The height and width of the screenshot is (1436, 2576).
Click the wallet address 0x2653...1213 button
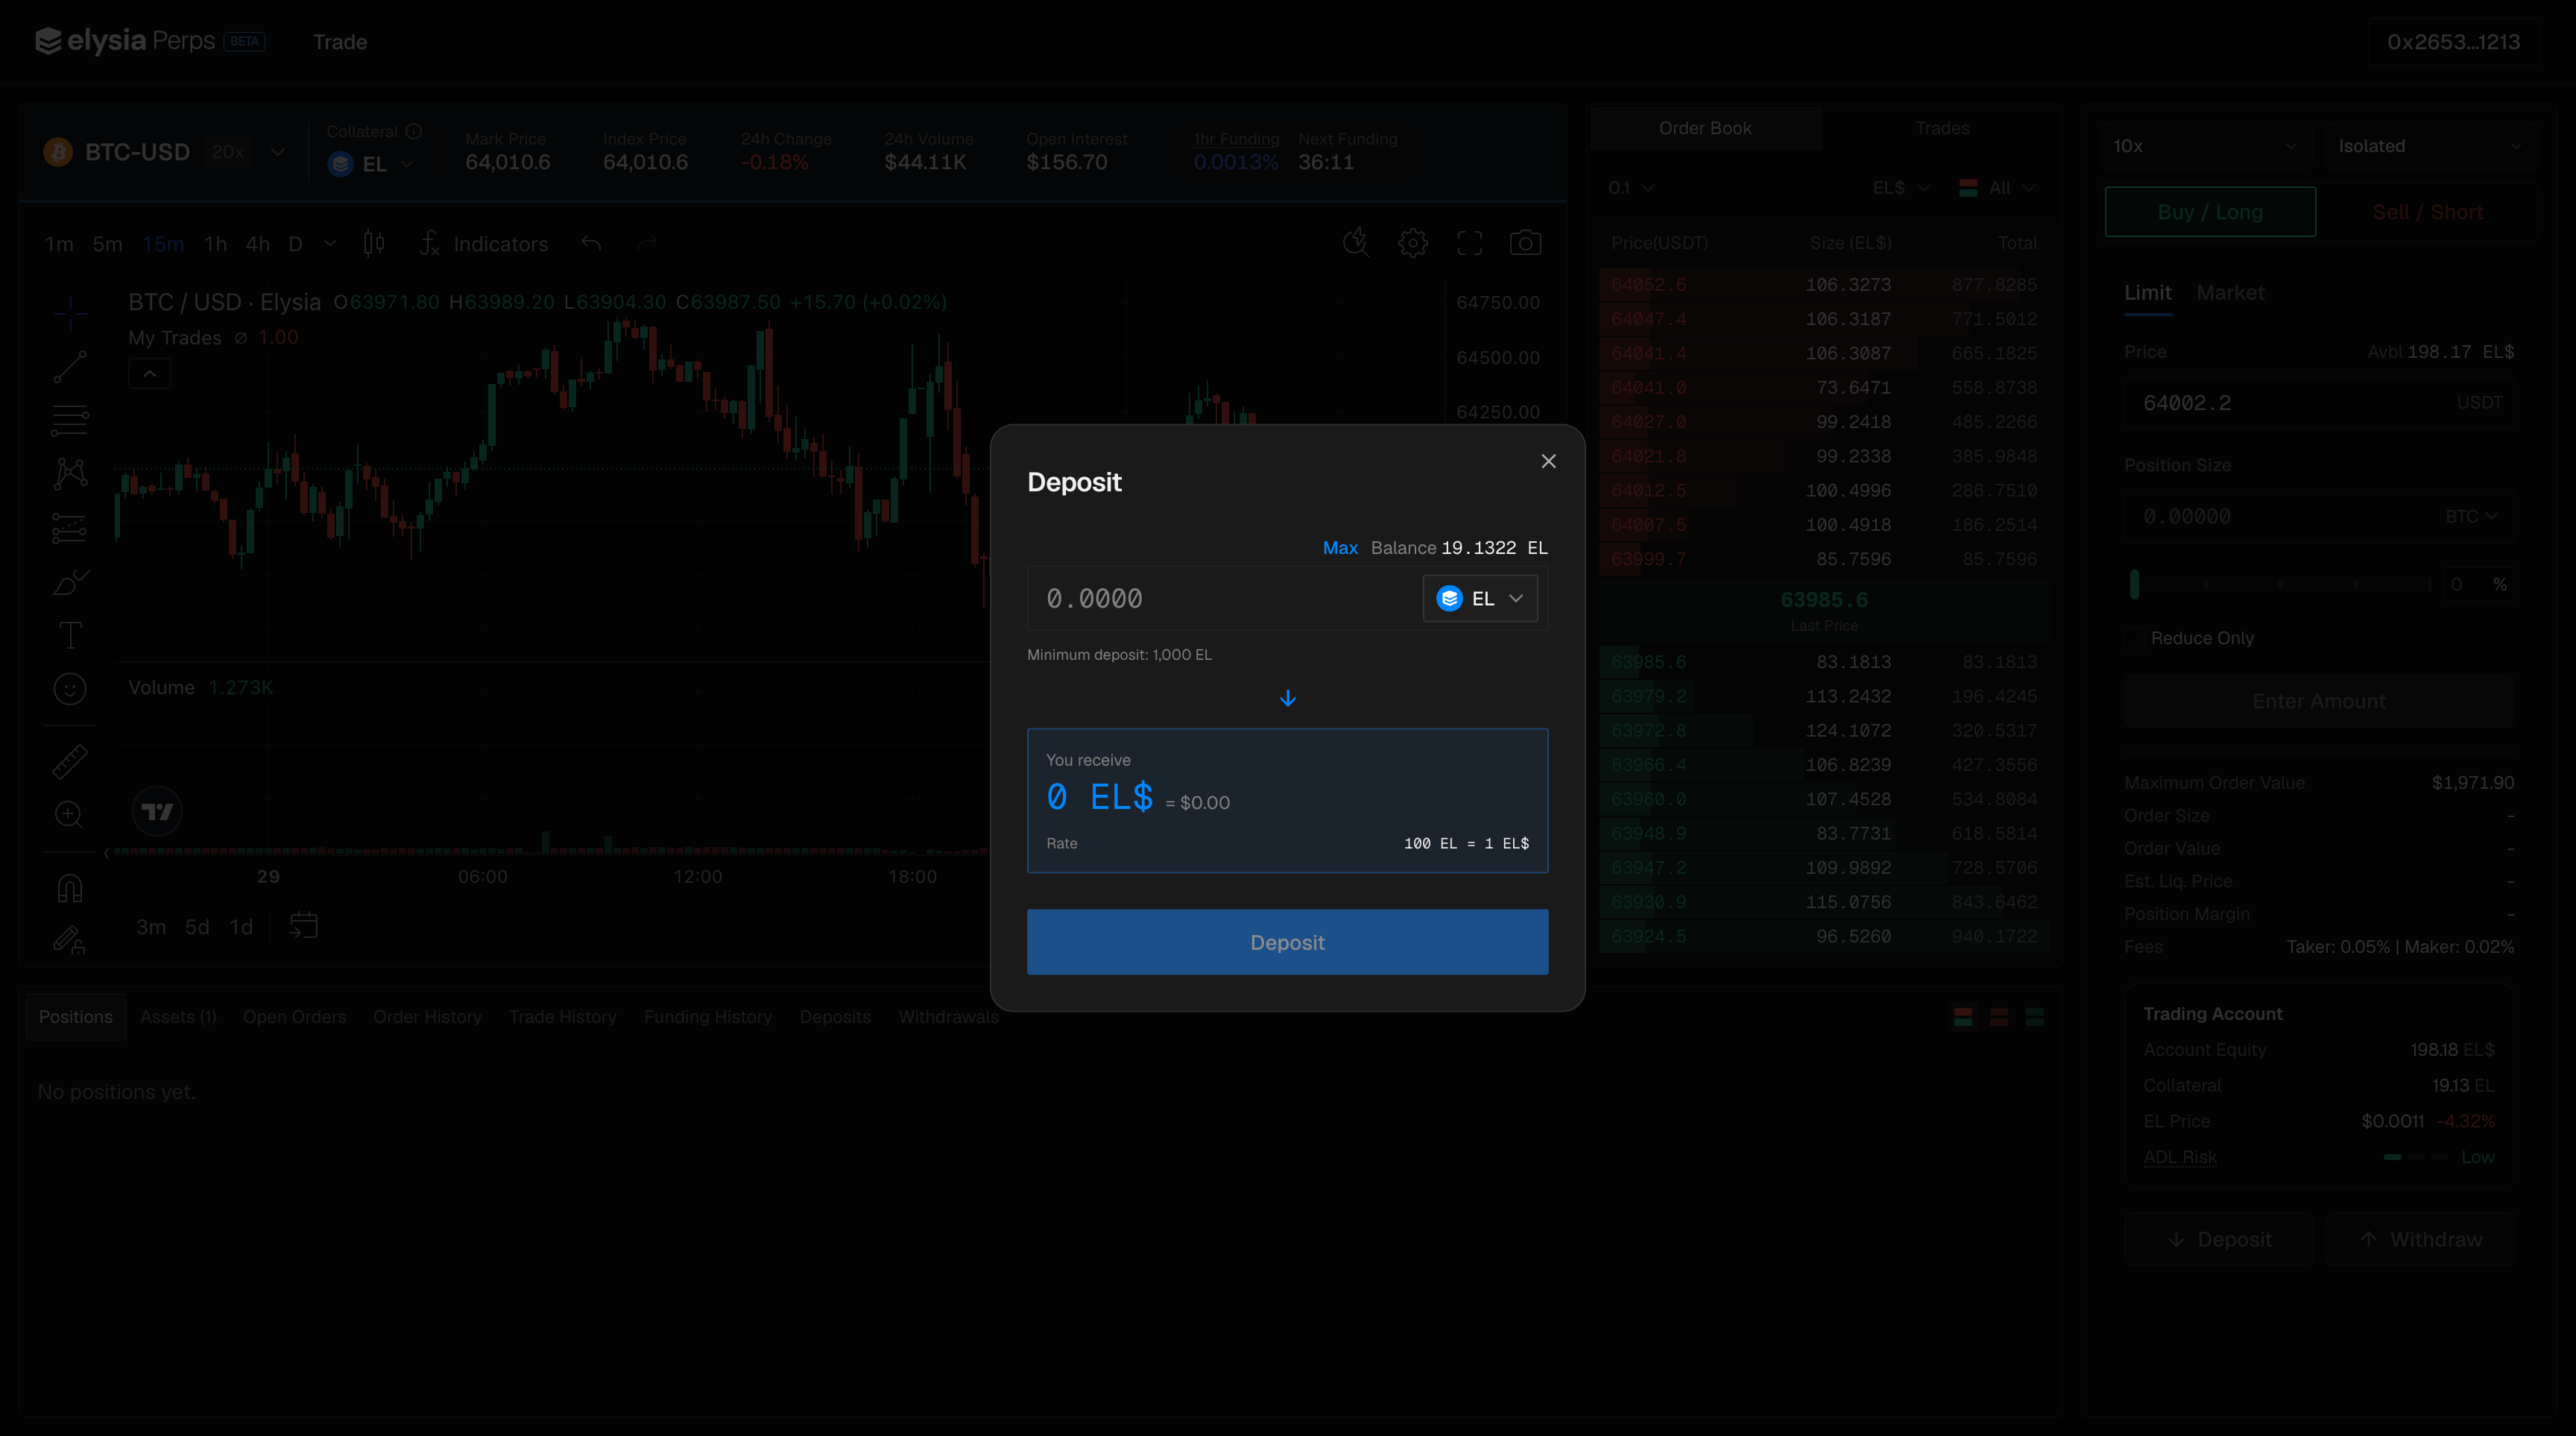coord(2453,42)
